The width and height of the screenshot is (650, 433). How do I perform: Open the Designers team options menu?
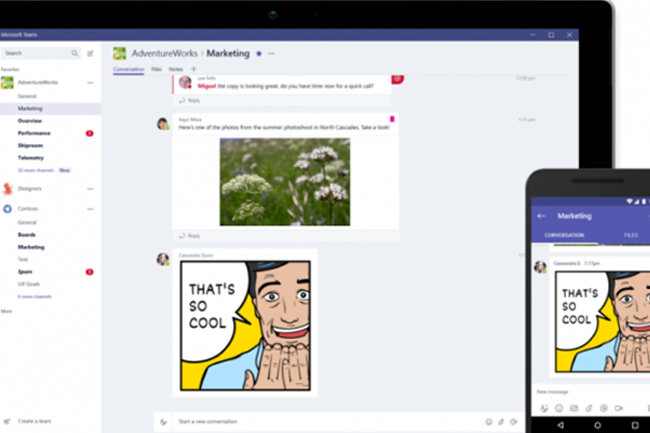click(91, 187)
